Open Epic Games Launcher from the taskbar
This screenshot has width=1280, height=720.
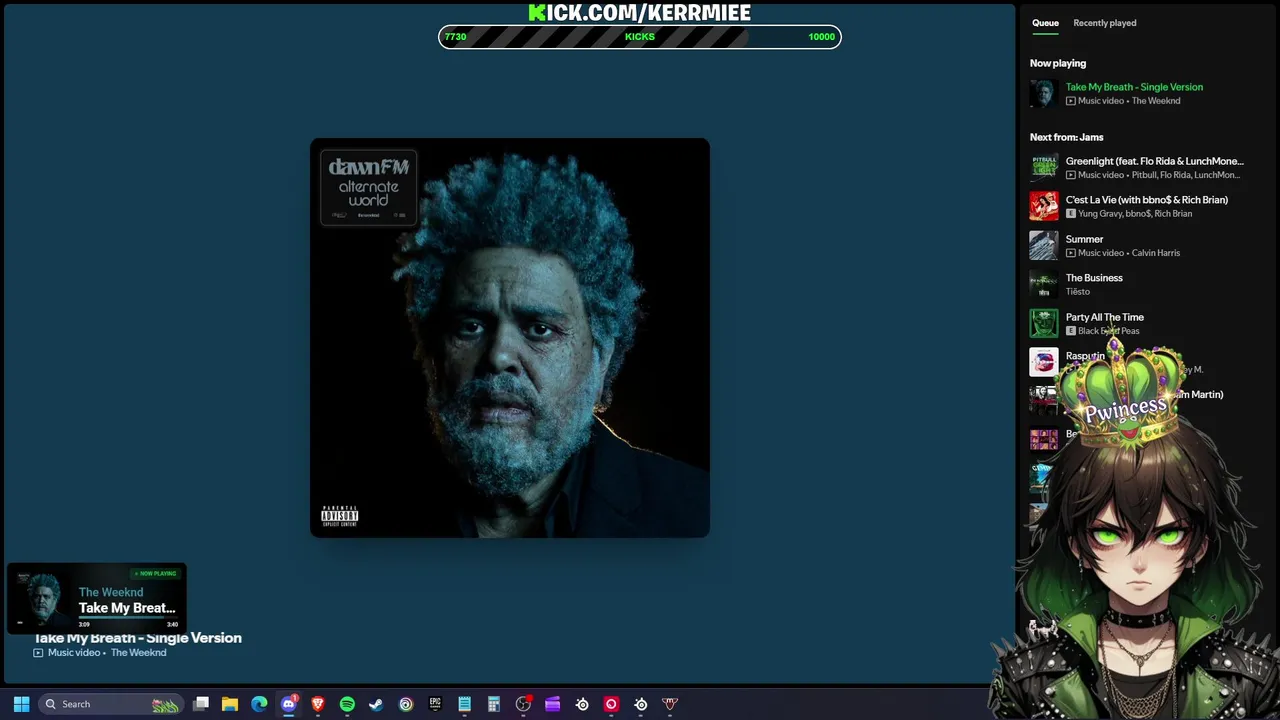point(435,704)
